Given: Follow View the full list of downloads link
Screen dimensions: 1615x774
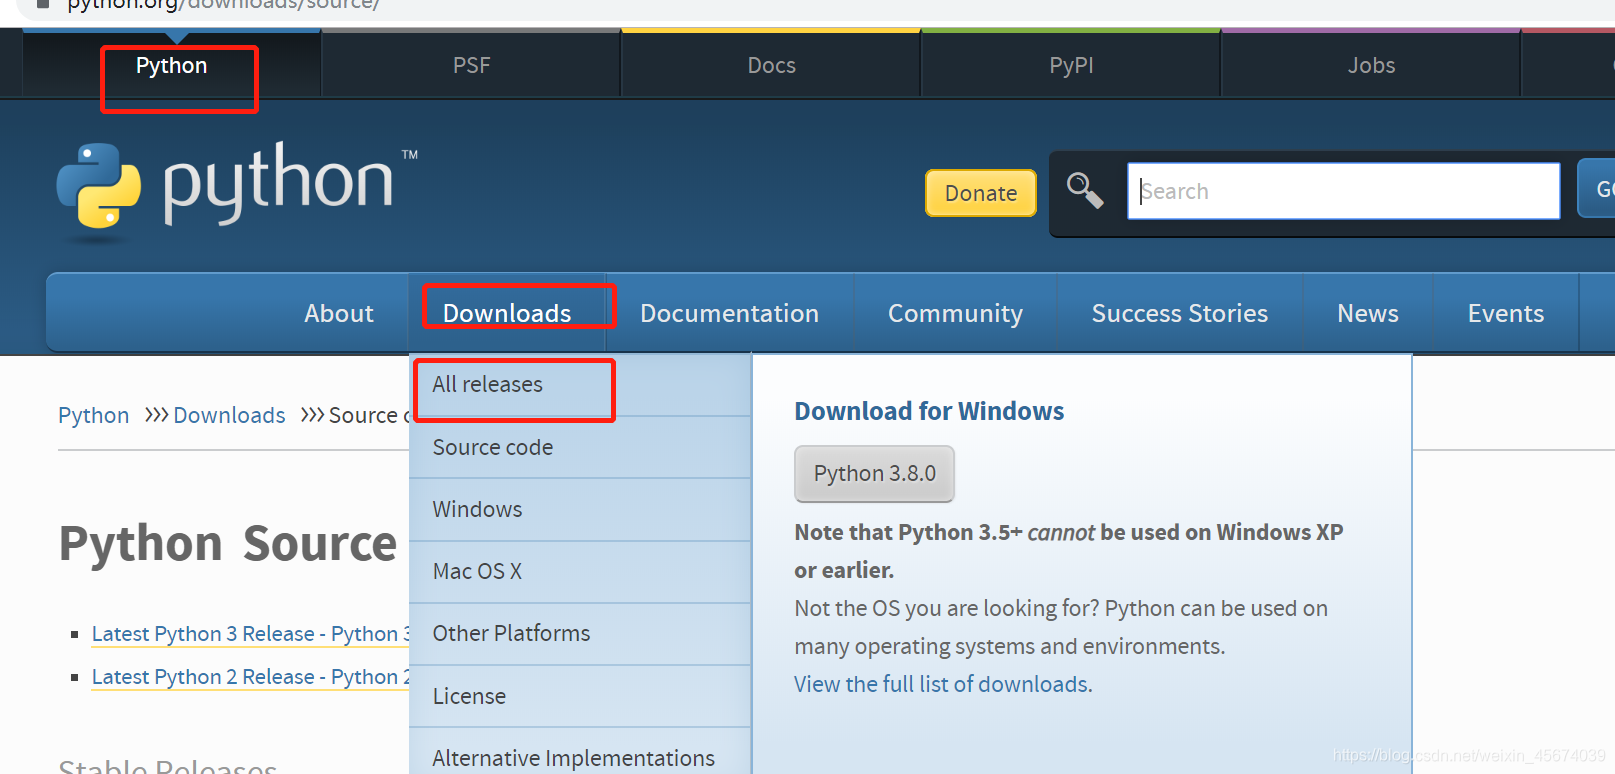Looking at the screenshot, I should pos(943,684).
